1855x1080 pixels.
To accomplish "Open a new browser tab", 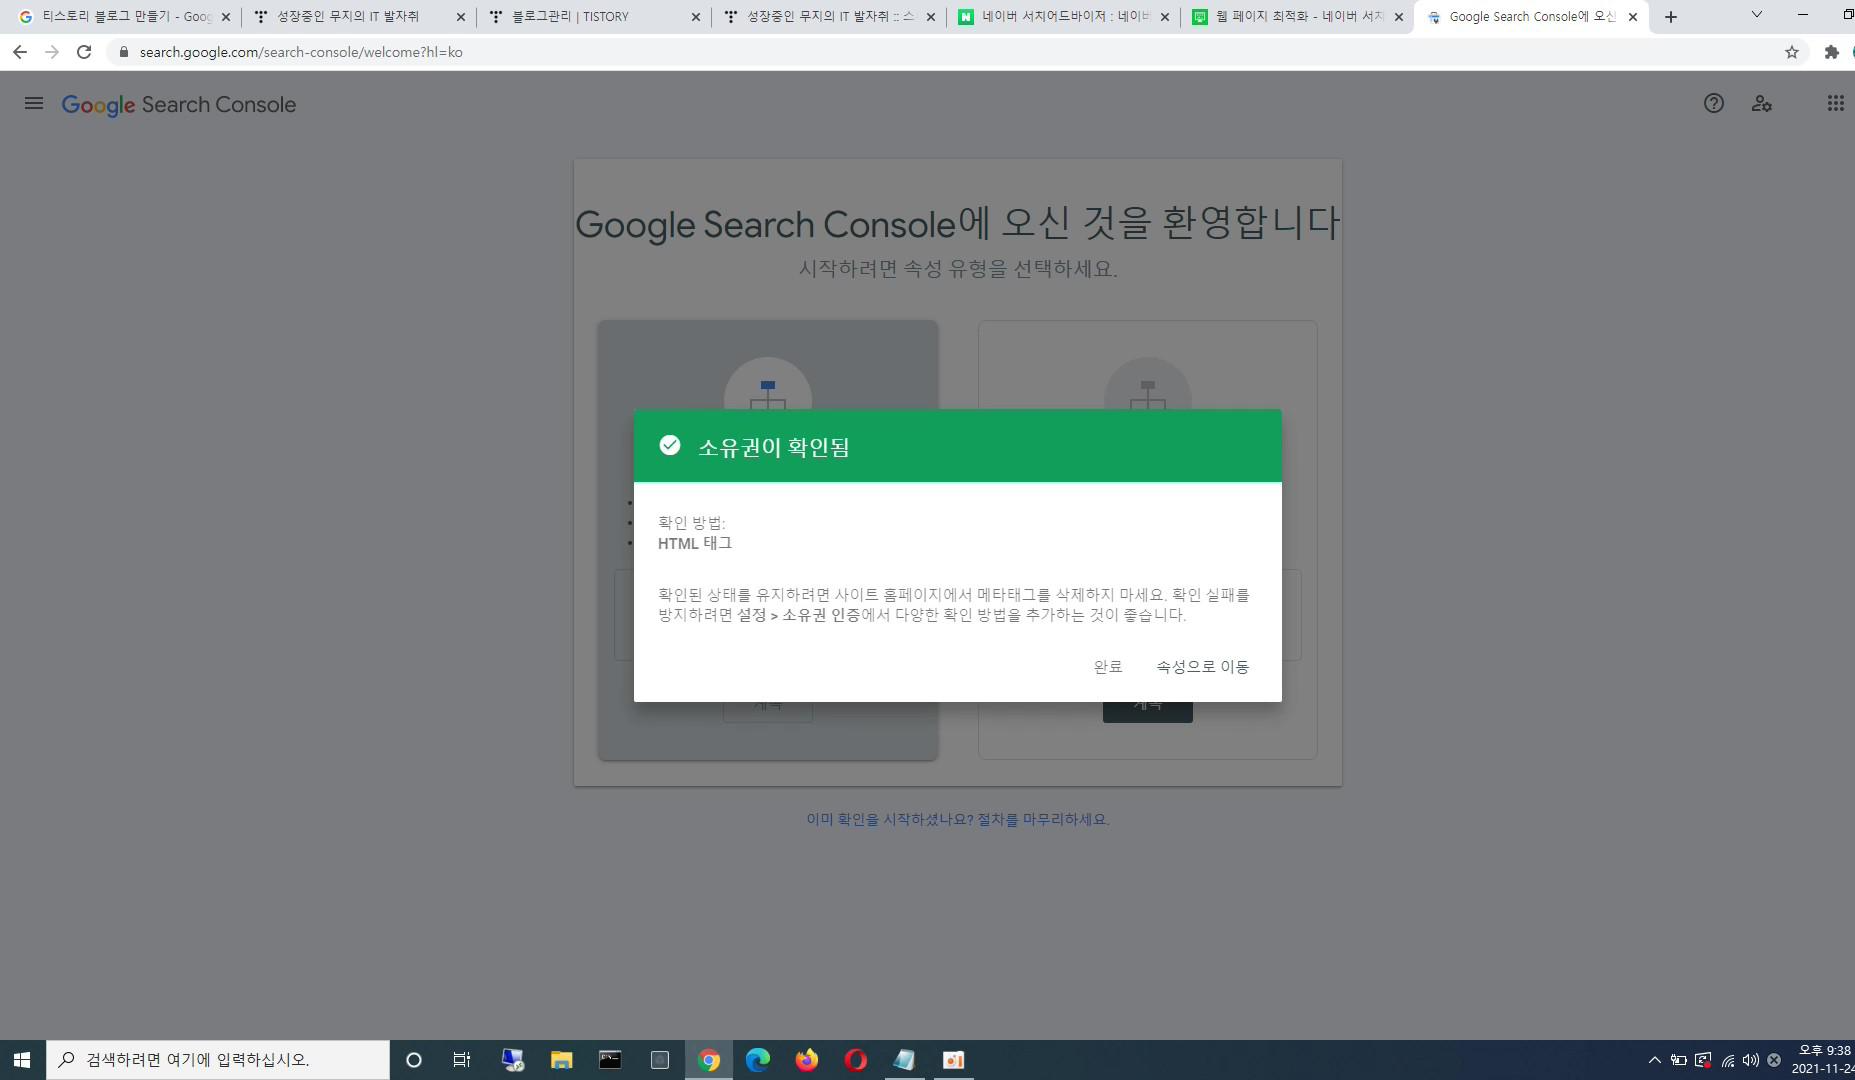I will pyautogui.click(x=1670, y=17).
